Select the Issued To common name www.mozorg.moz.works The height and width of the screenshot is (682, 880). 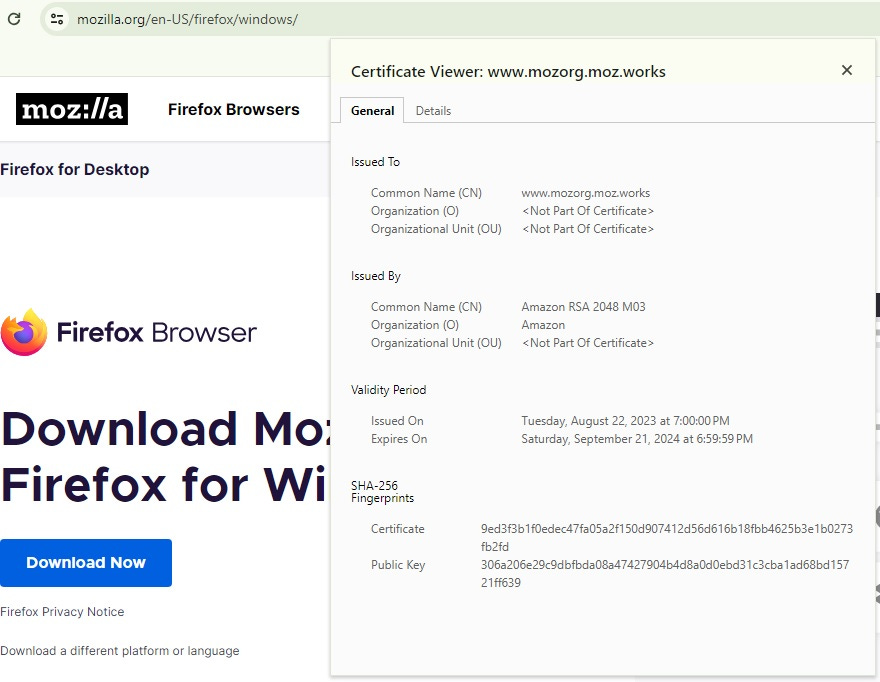coord(585,193)
